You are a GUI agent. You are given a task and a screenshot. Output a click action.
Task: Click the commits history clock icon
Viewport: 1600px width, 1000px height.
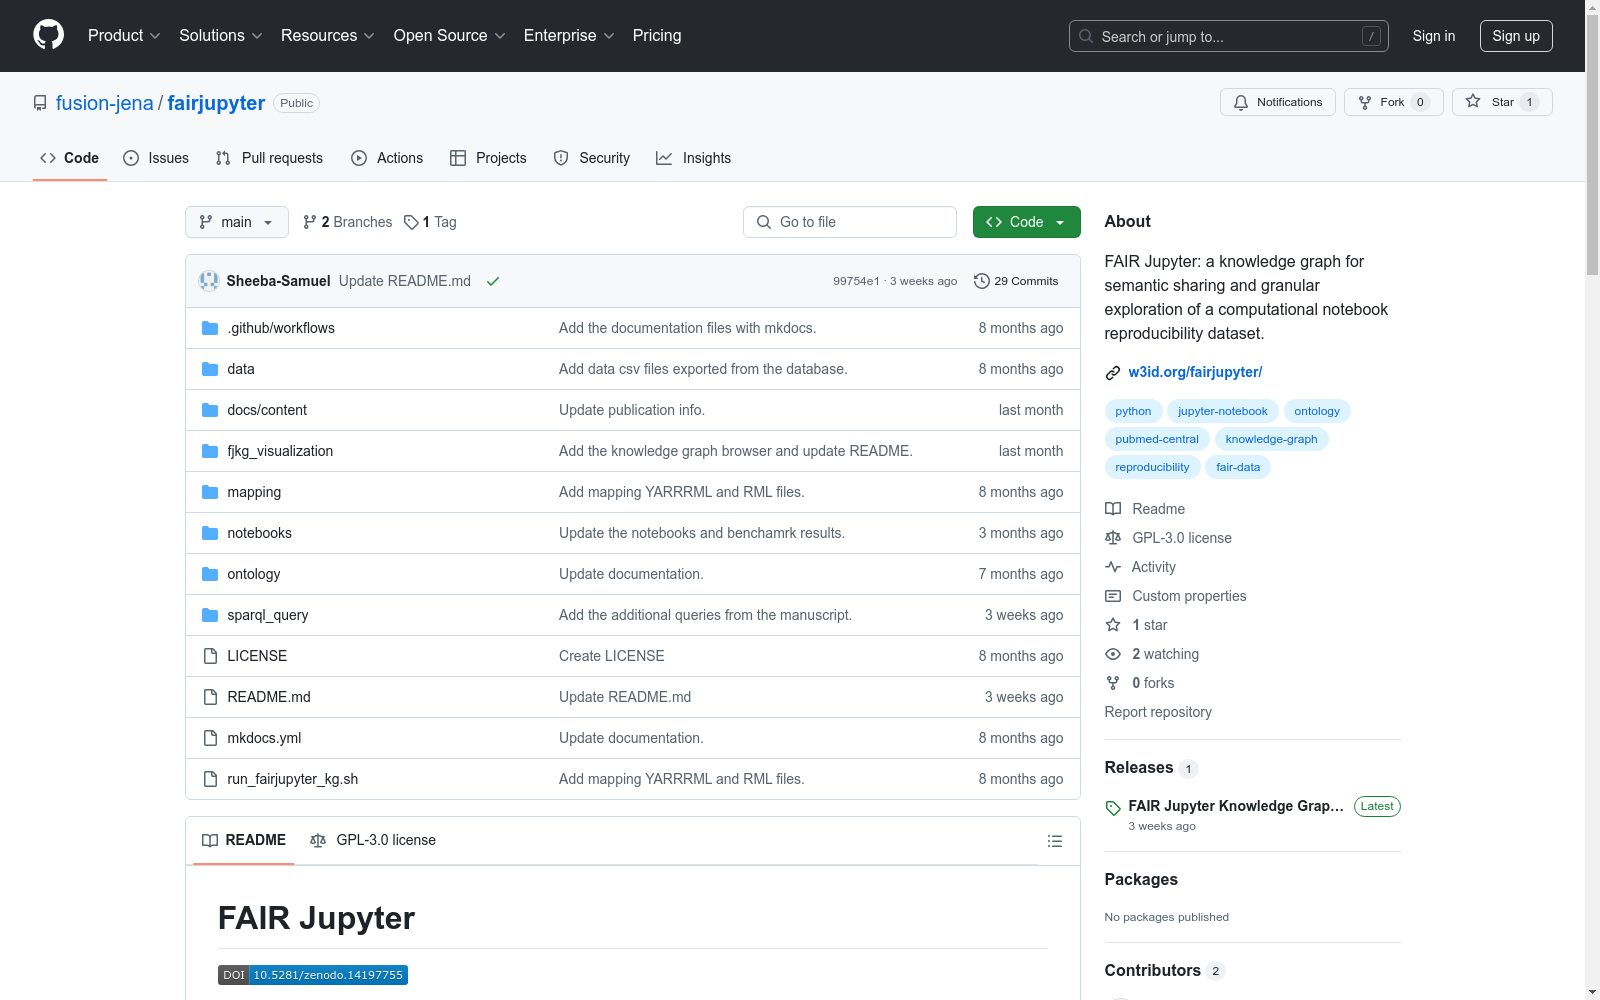click(982, 281)
